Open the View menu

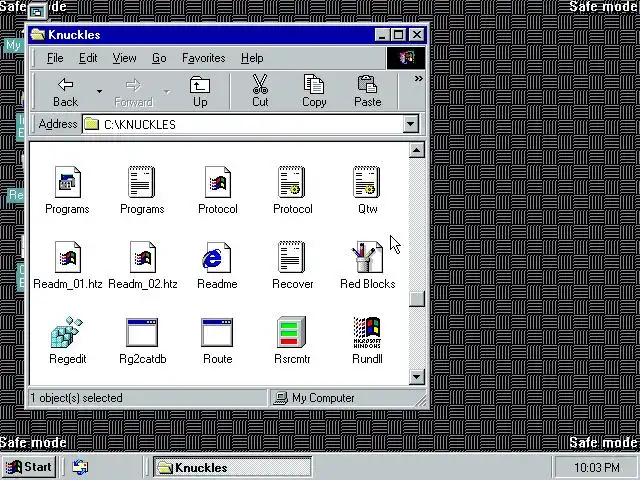click(124, 58)
